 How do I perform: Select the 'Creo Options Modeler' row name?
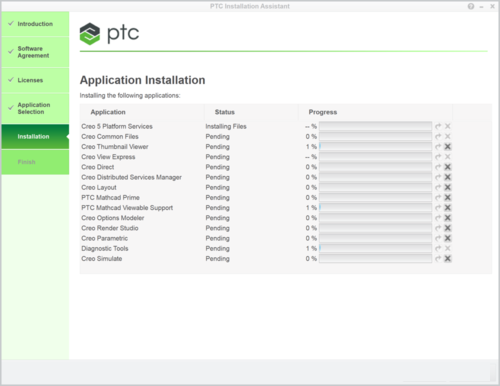pyautogui.click(x=113, y=218)
